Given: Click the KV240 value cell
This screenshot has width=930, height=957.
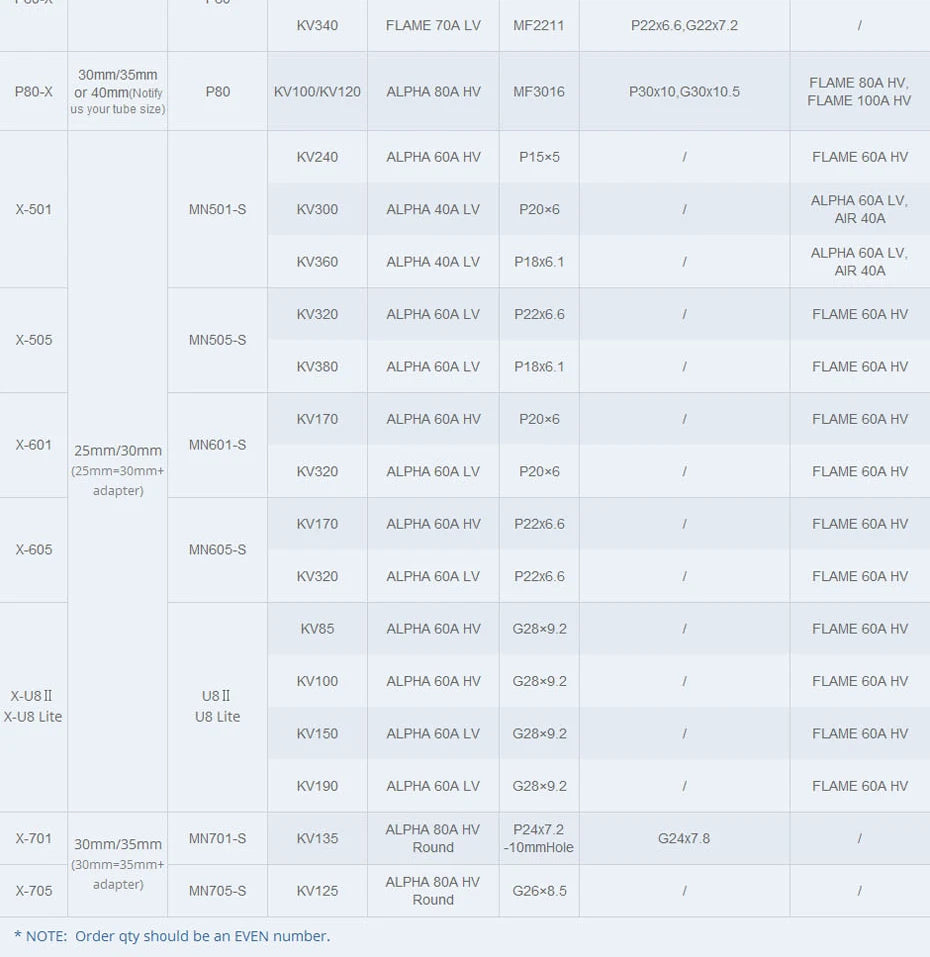Looking at the screenshot, I should click(x=317, y=157).
